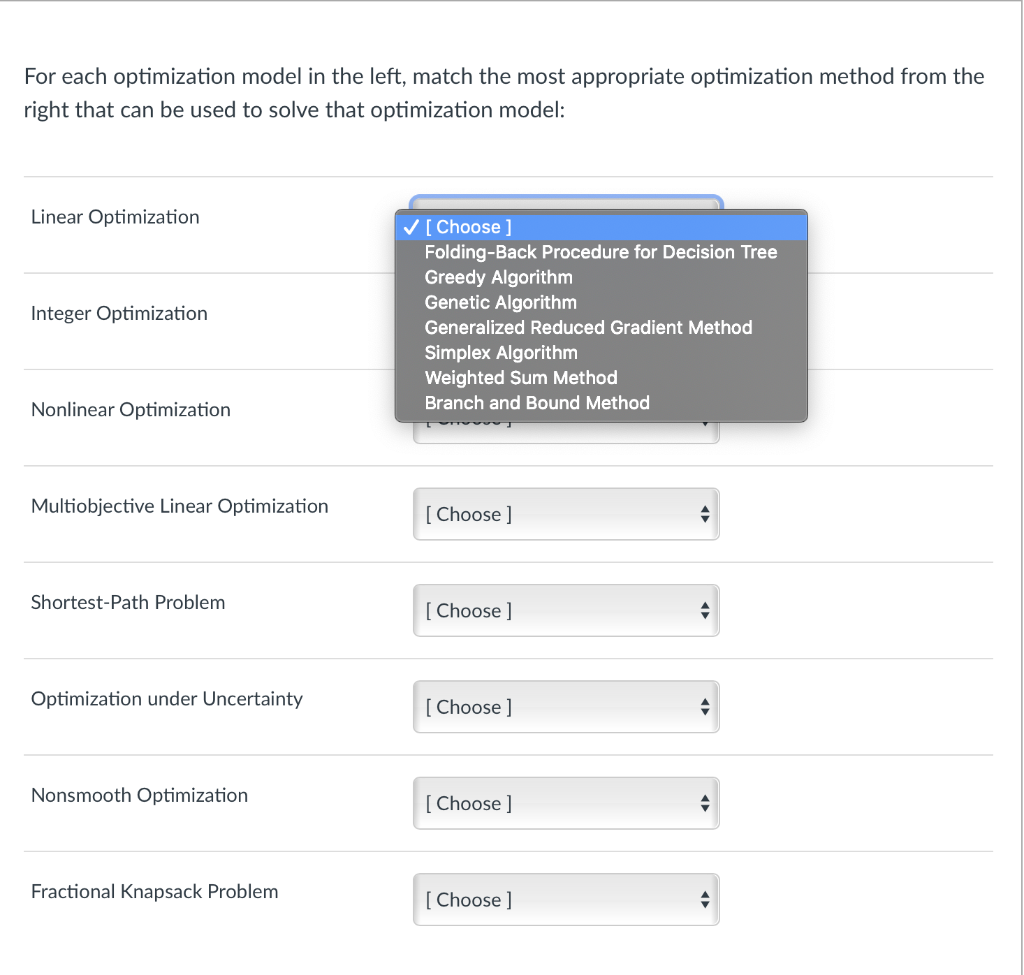
Task: Click the Linear Optimization row label
Action: coord(115,217)
